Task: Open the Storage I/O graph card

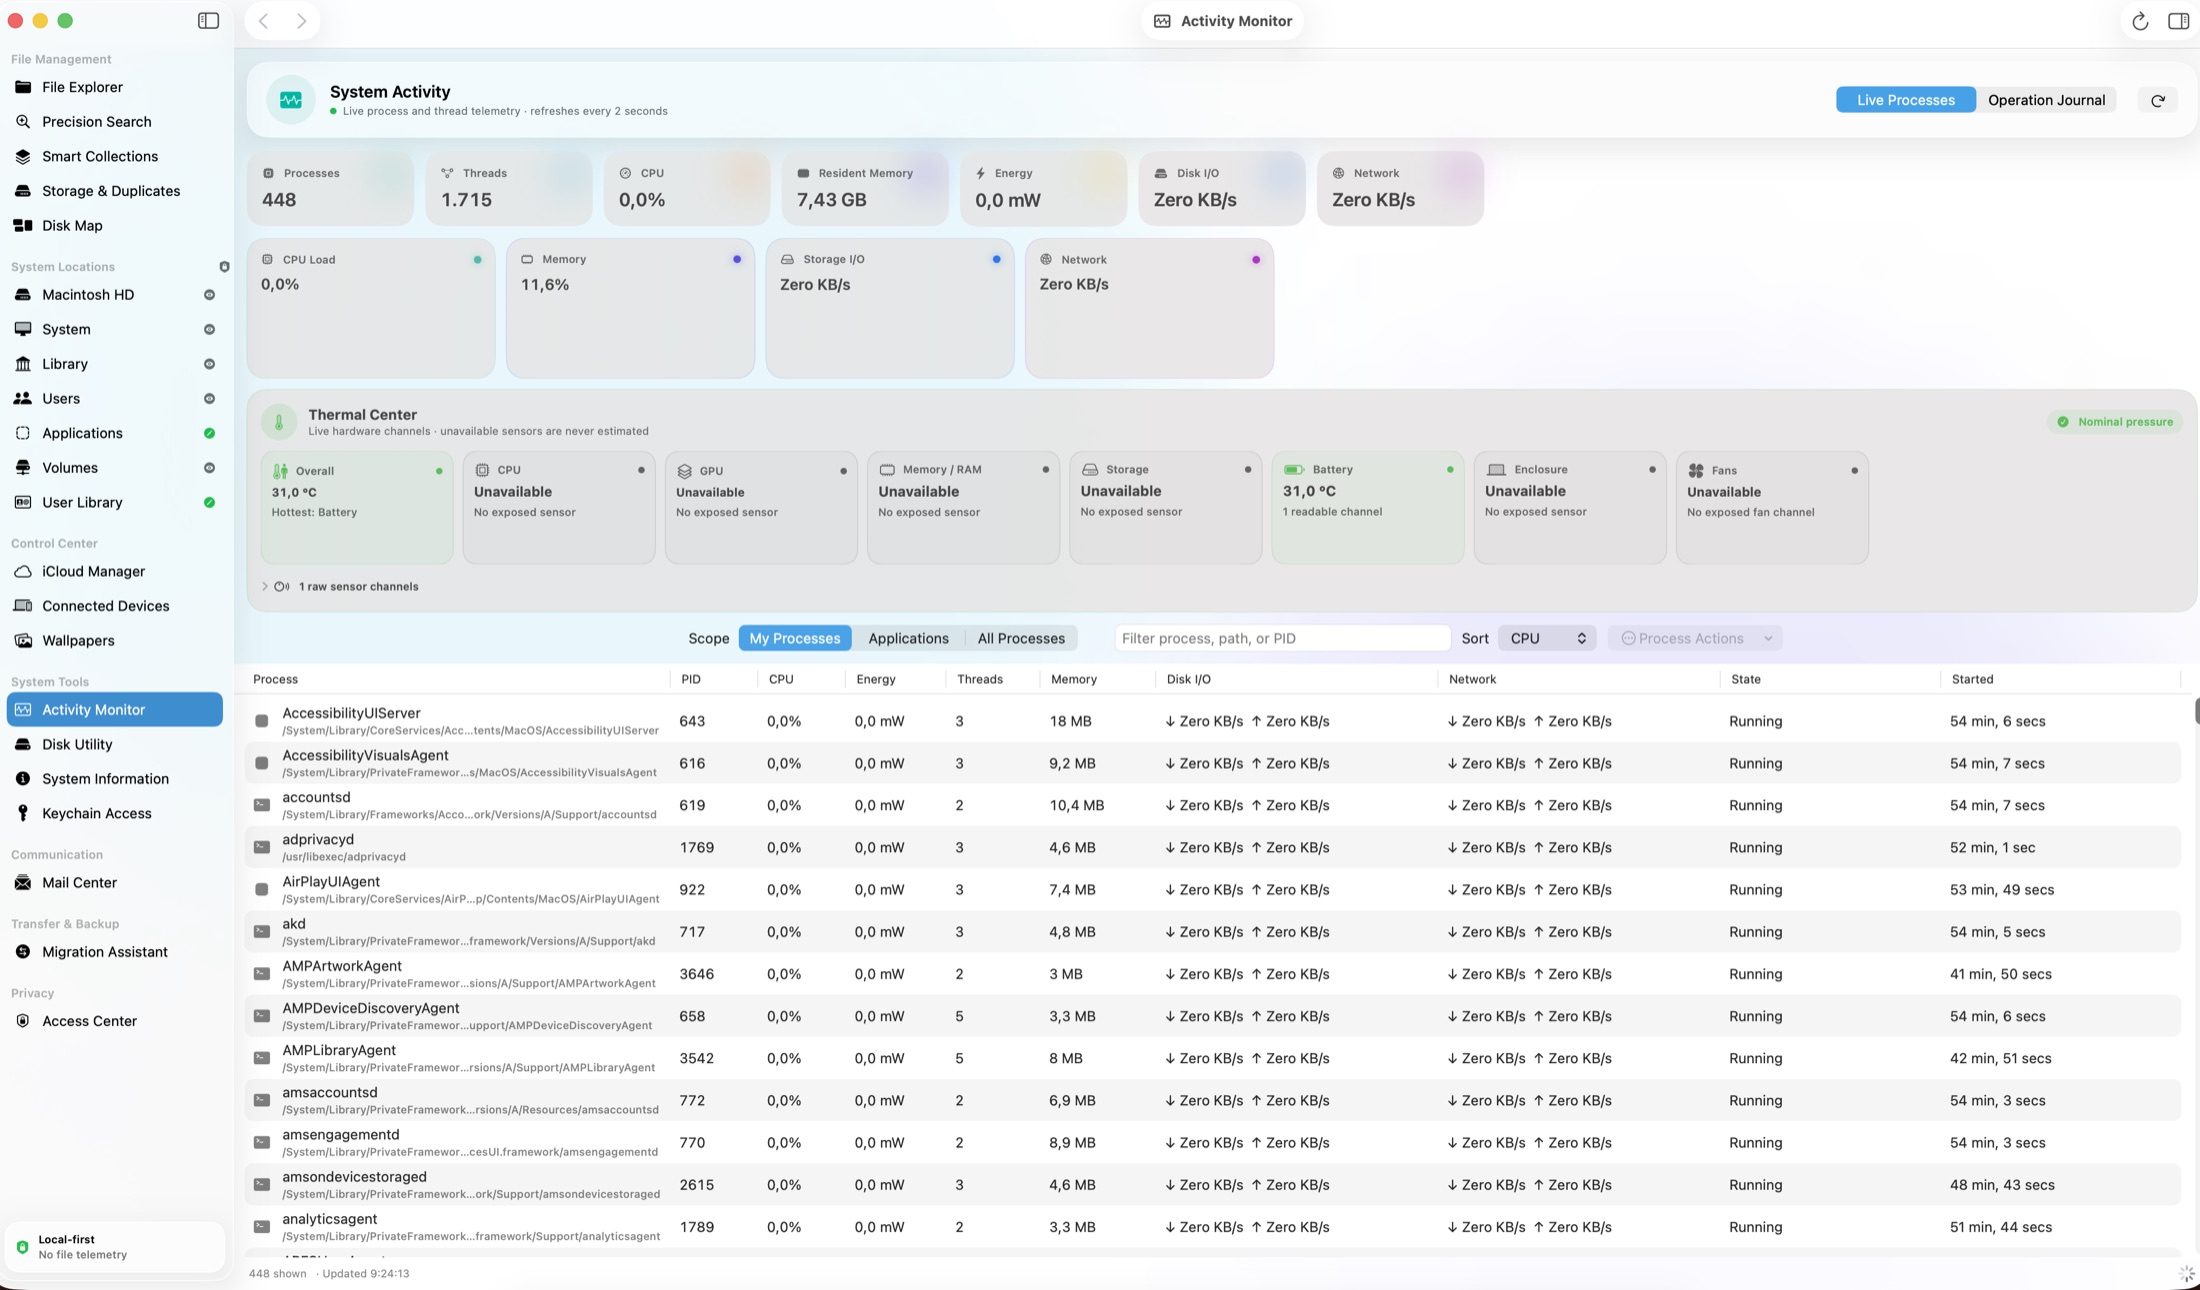Action: click(x=890, y=308)
